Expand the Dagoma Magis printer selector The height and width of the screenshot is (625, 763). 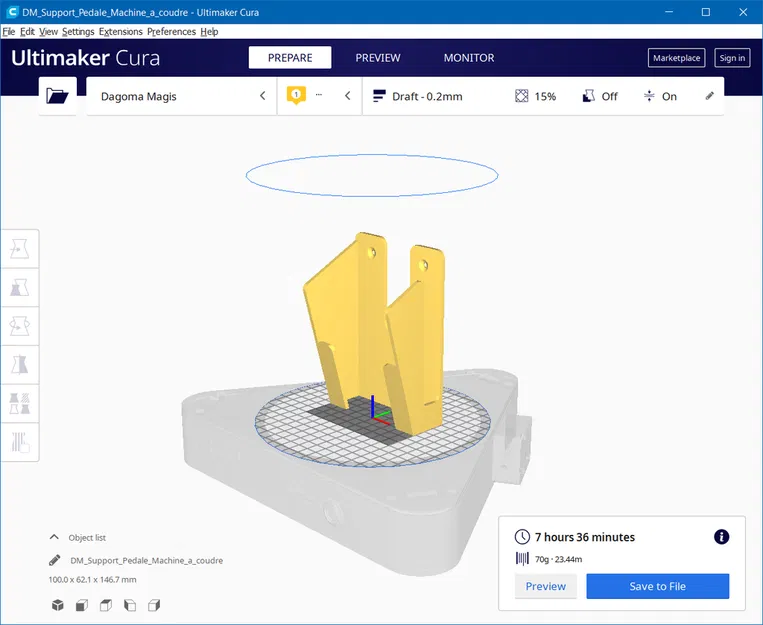coord(181,96)
